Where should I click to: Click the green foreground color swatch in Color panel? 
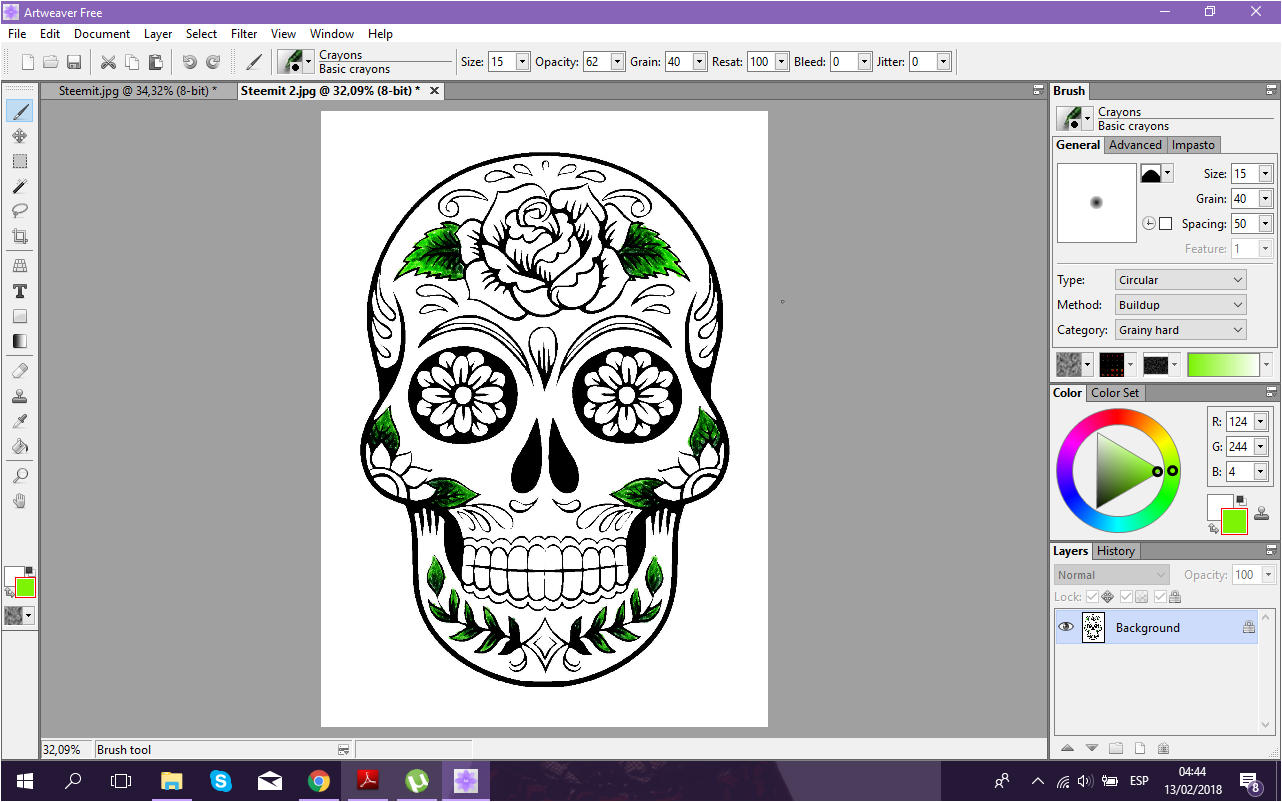pyautogui.click(x=1234, y=521)
